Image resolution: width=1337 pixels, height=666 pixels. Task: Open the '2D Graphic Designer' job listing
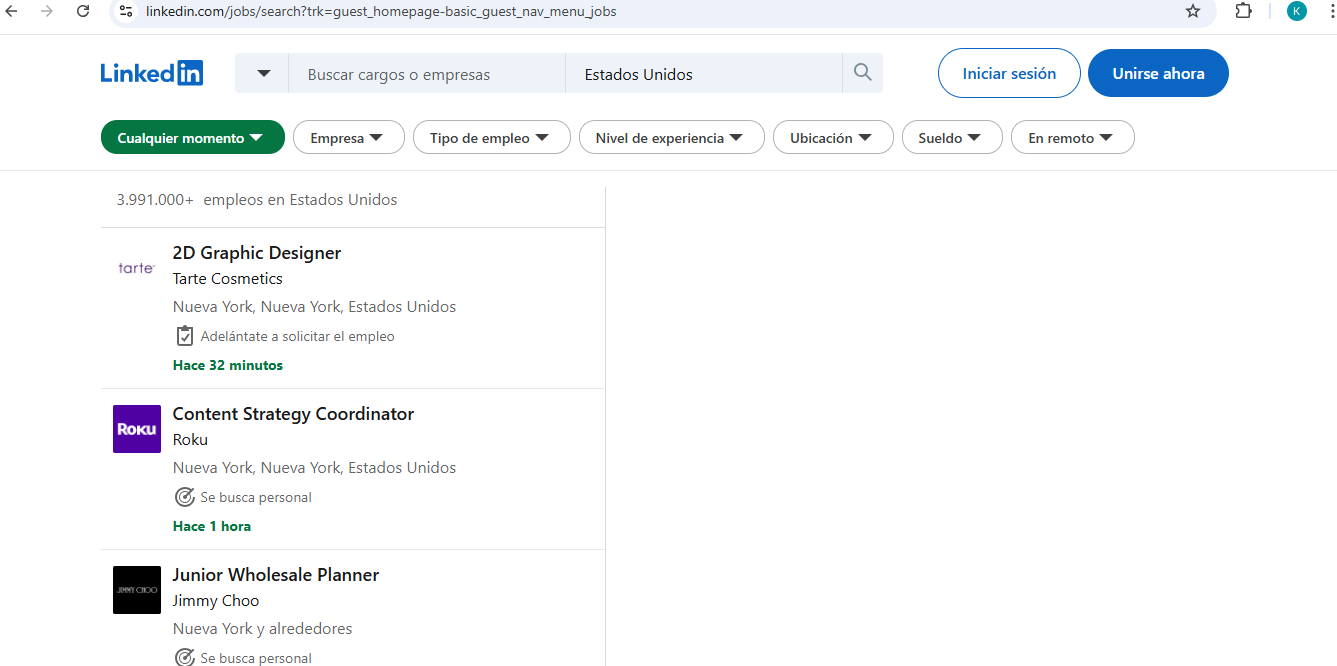click(256, 252)
